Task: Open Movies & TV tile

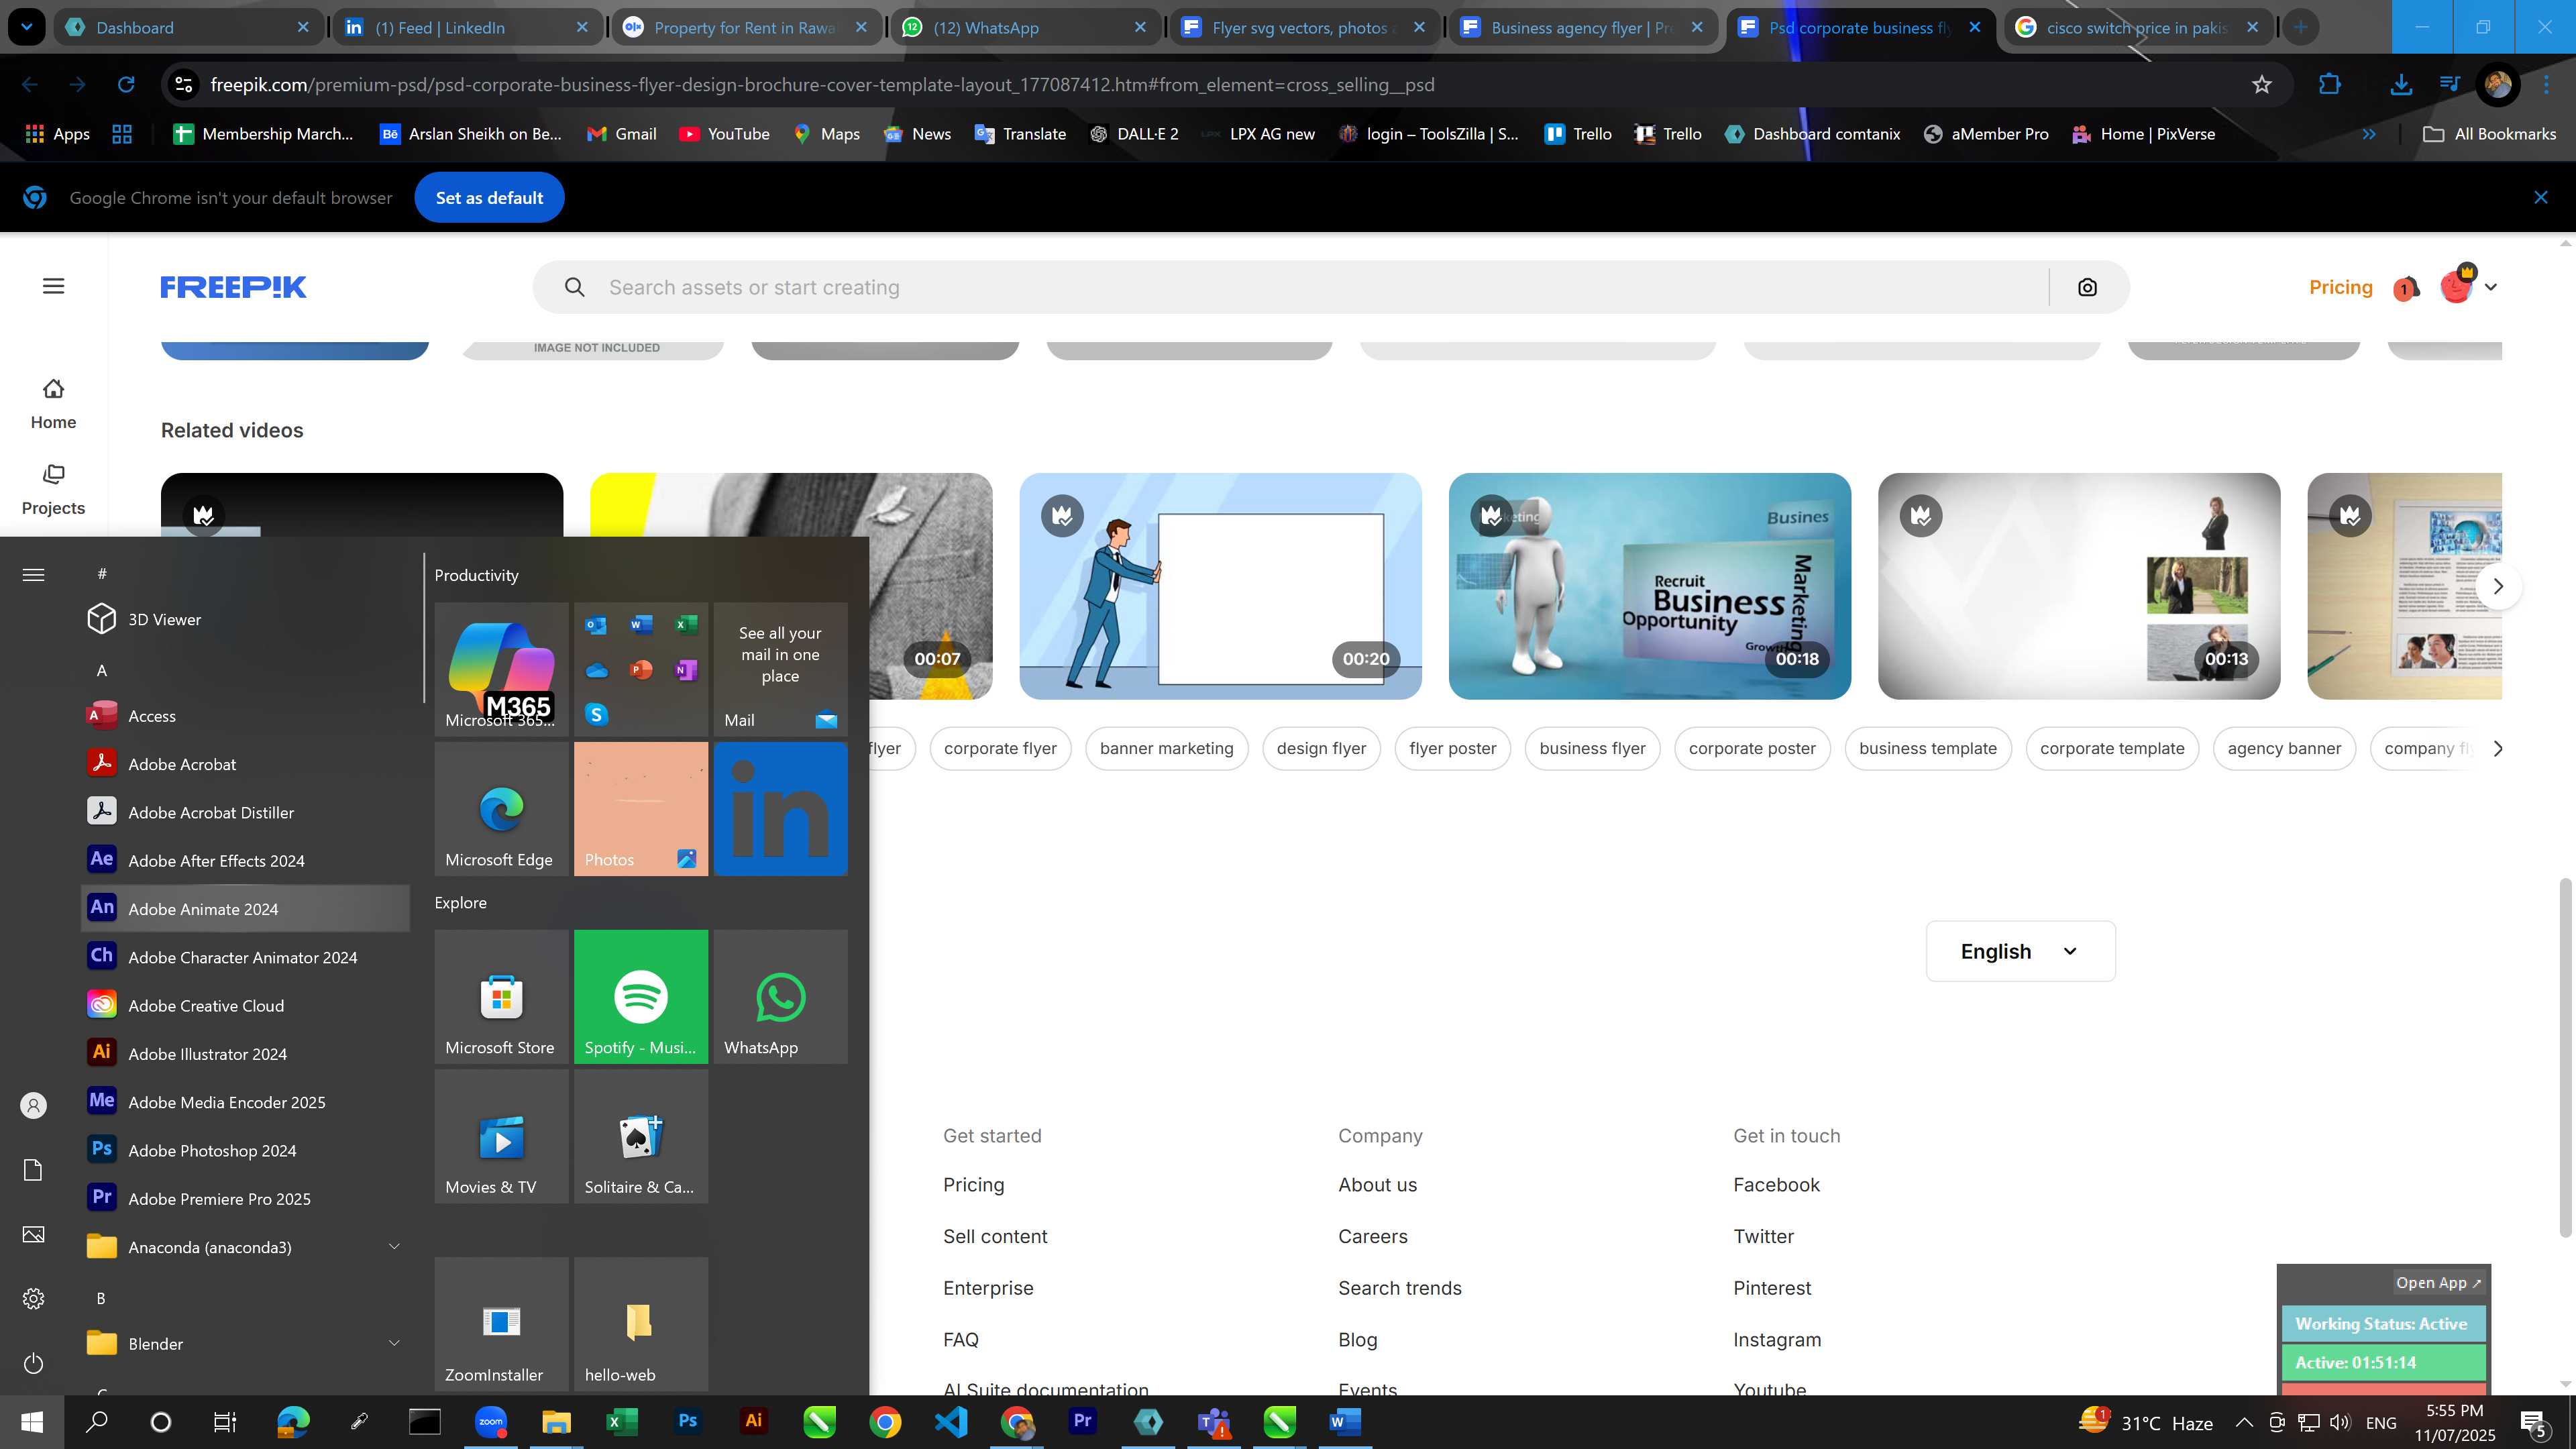Action: point(501,1137)
